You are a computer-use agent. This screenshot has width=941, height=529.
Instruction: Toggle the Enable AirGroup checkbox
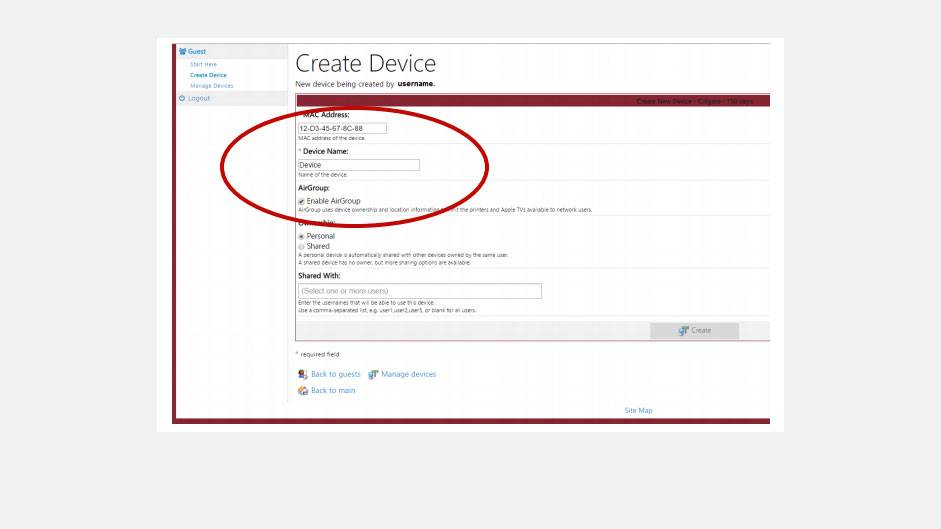(x=301, y=201)
